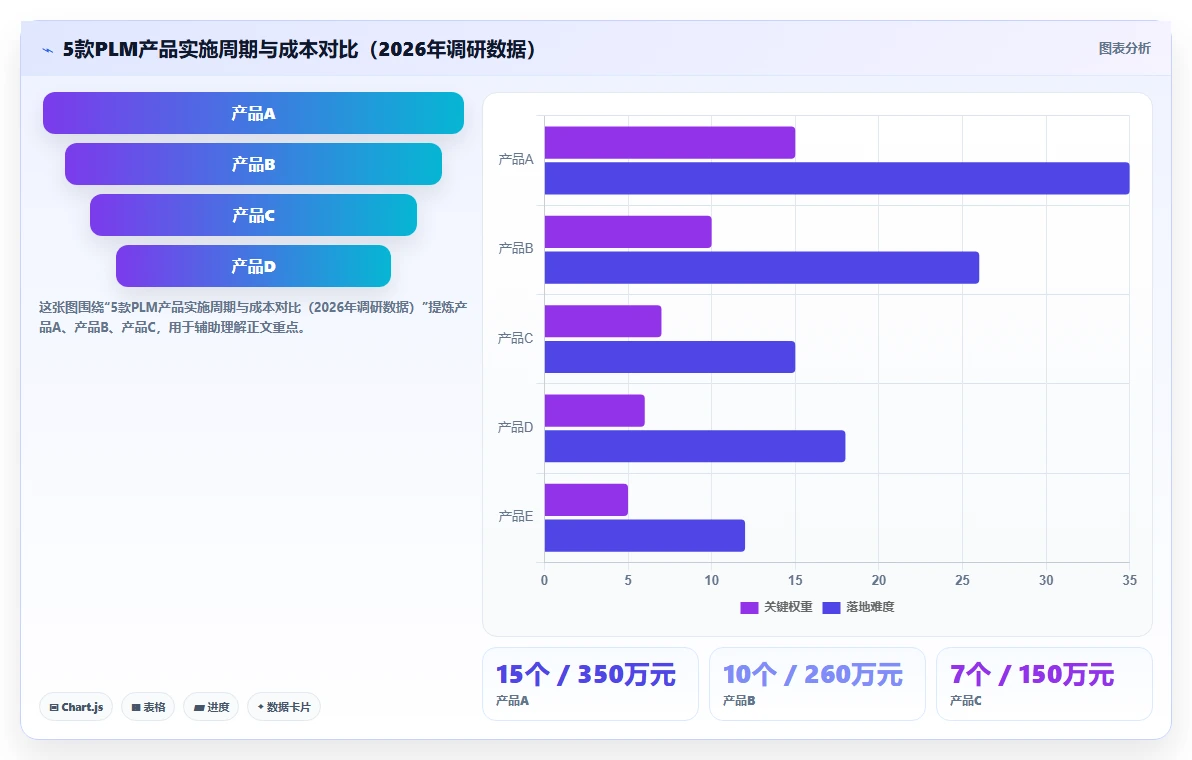Click 产品A purple 关键权重 bar
Screen dimensions: 1192x760
[x=670, y=143]
